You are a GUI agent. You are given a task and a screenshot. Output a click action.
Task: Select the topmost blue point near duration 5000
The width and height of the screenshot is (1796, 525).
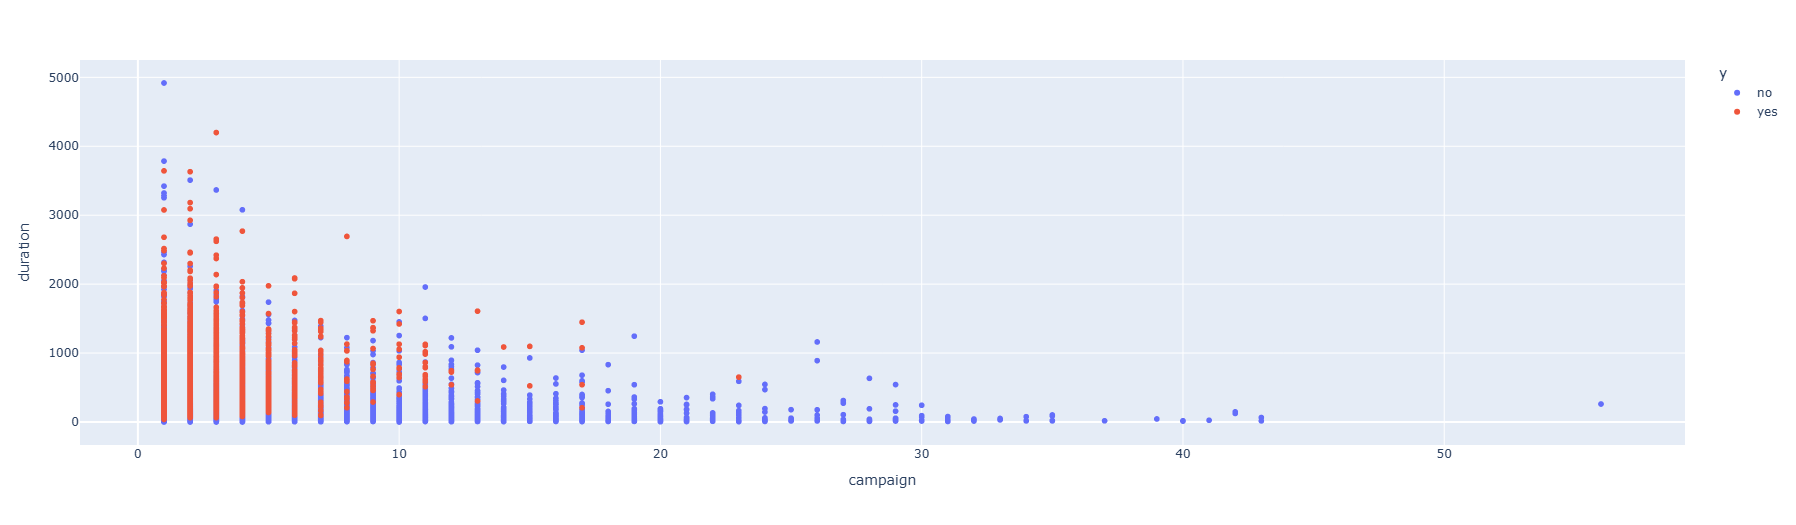point(164,83)
